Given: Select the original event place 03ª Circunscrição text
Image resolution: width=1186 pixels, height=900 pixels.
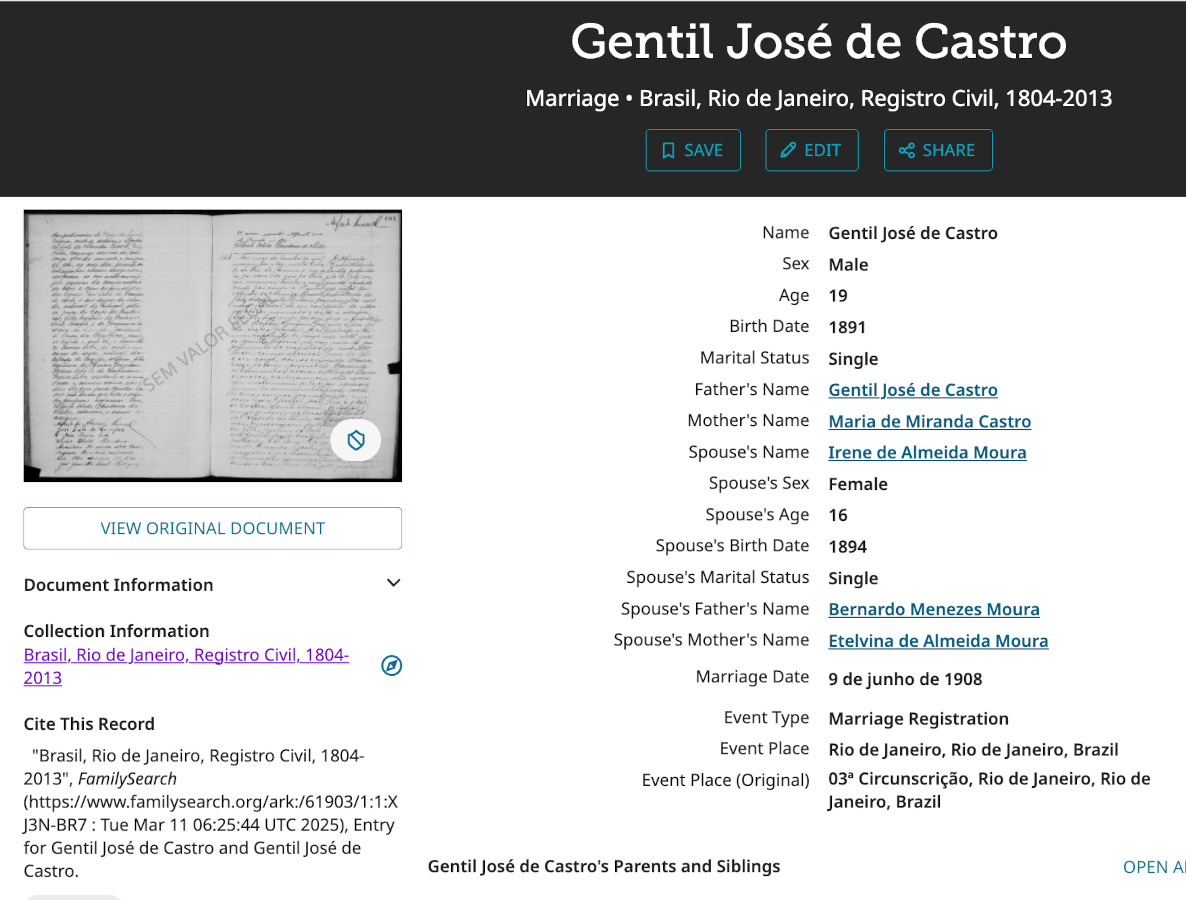Looking at the screenshot, I should coord(989,790).
